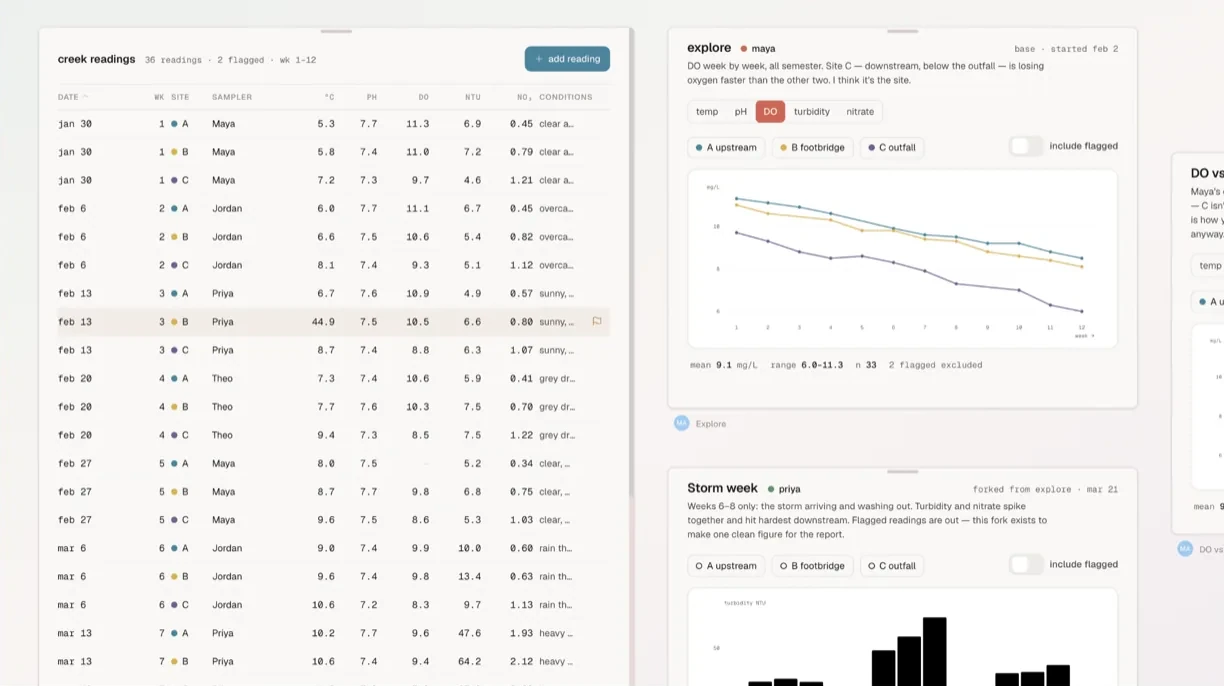Click maya's red author dot
Screen dimensions: 1224x686
pyautogui.click(x=744, y=48)
